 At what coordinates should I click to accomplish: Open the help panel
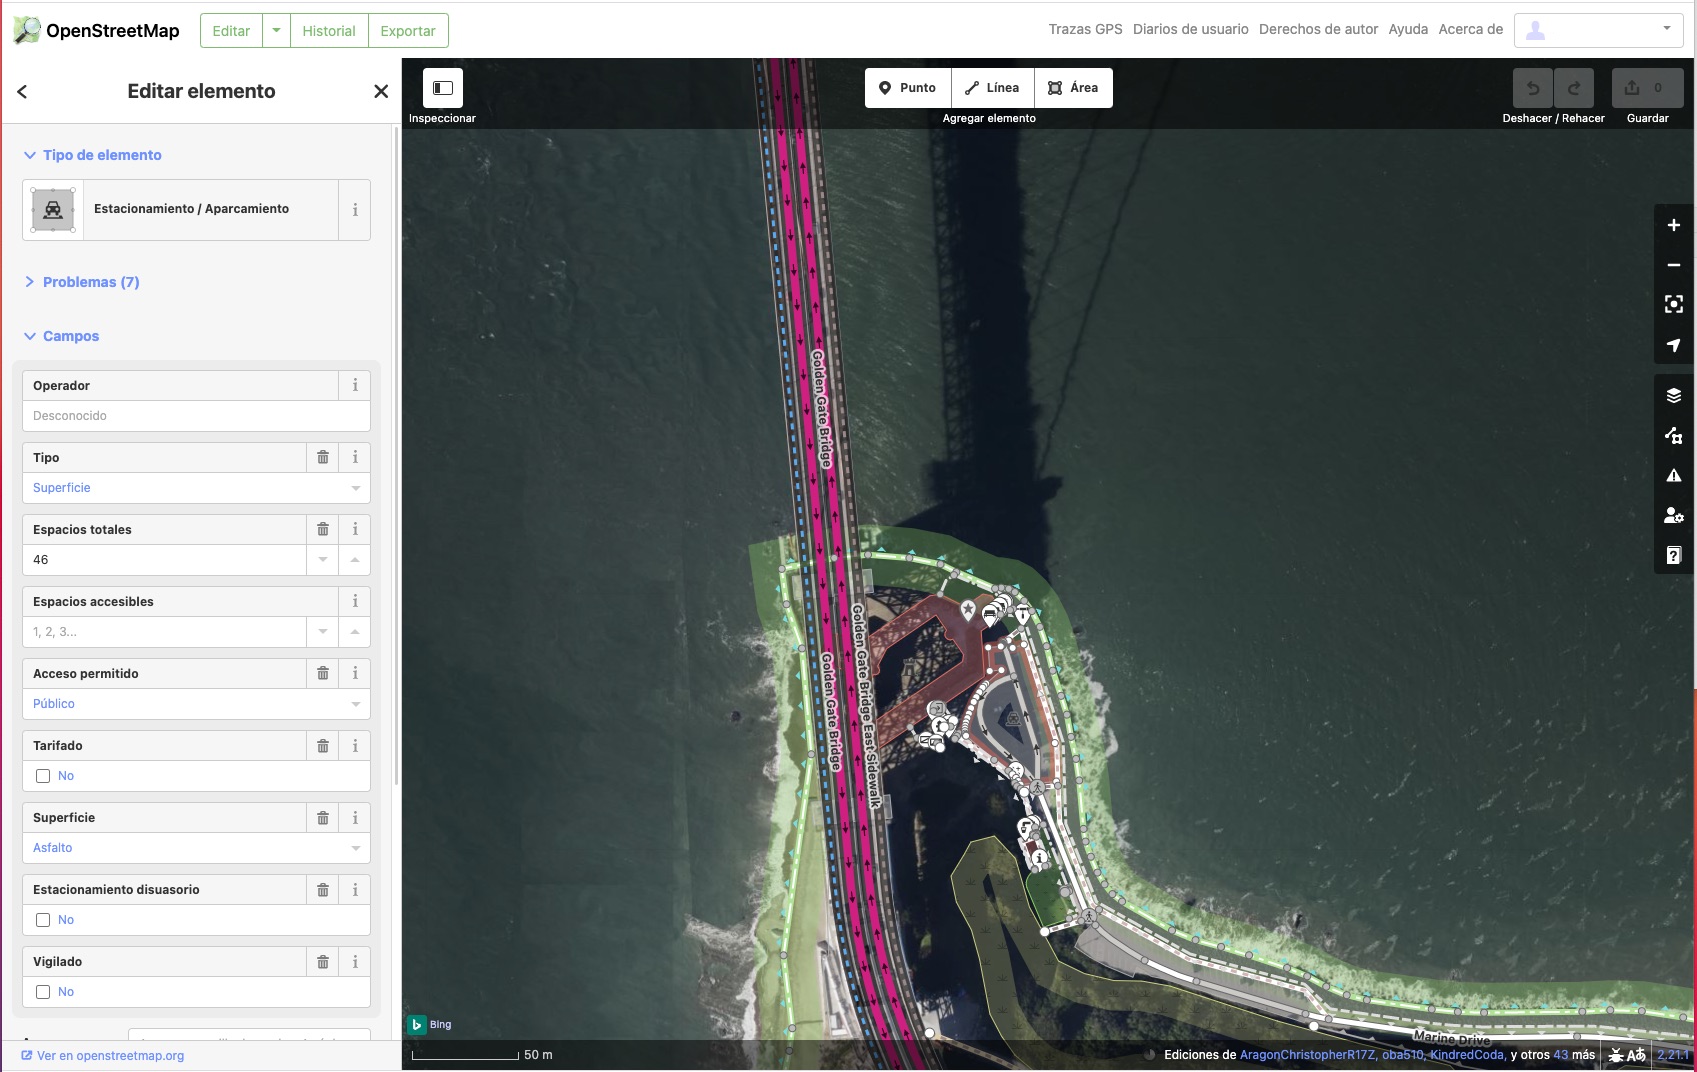[x=1674, y=556]
